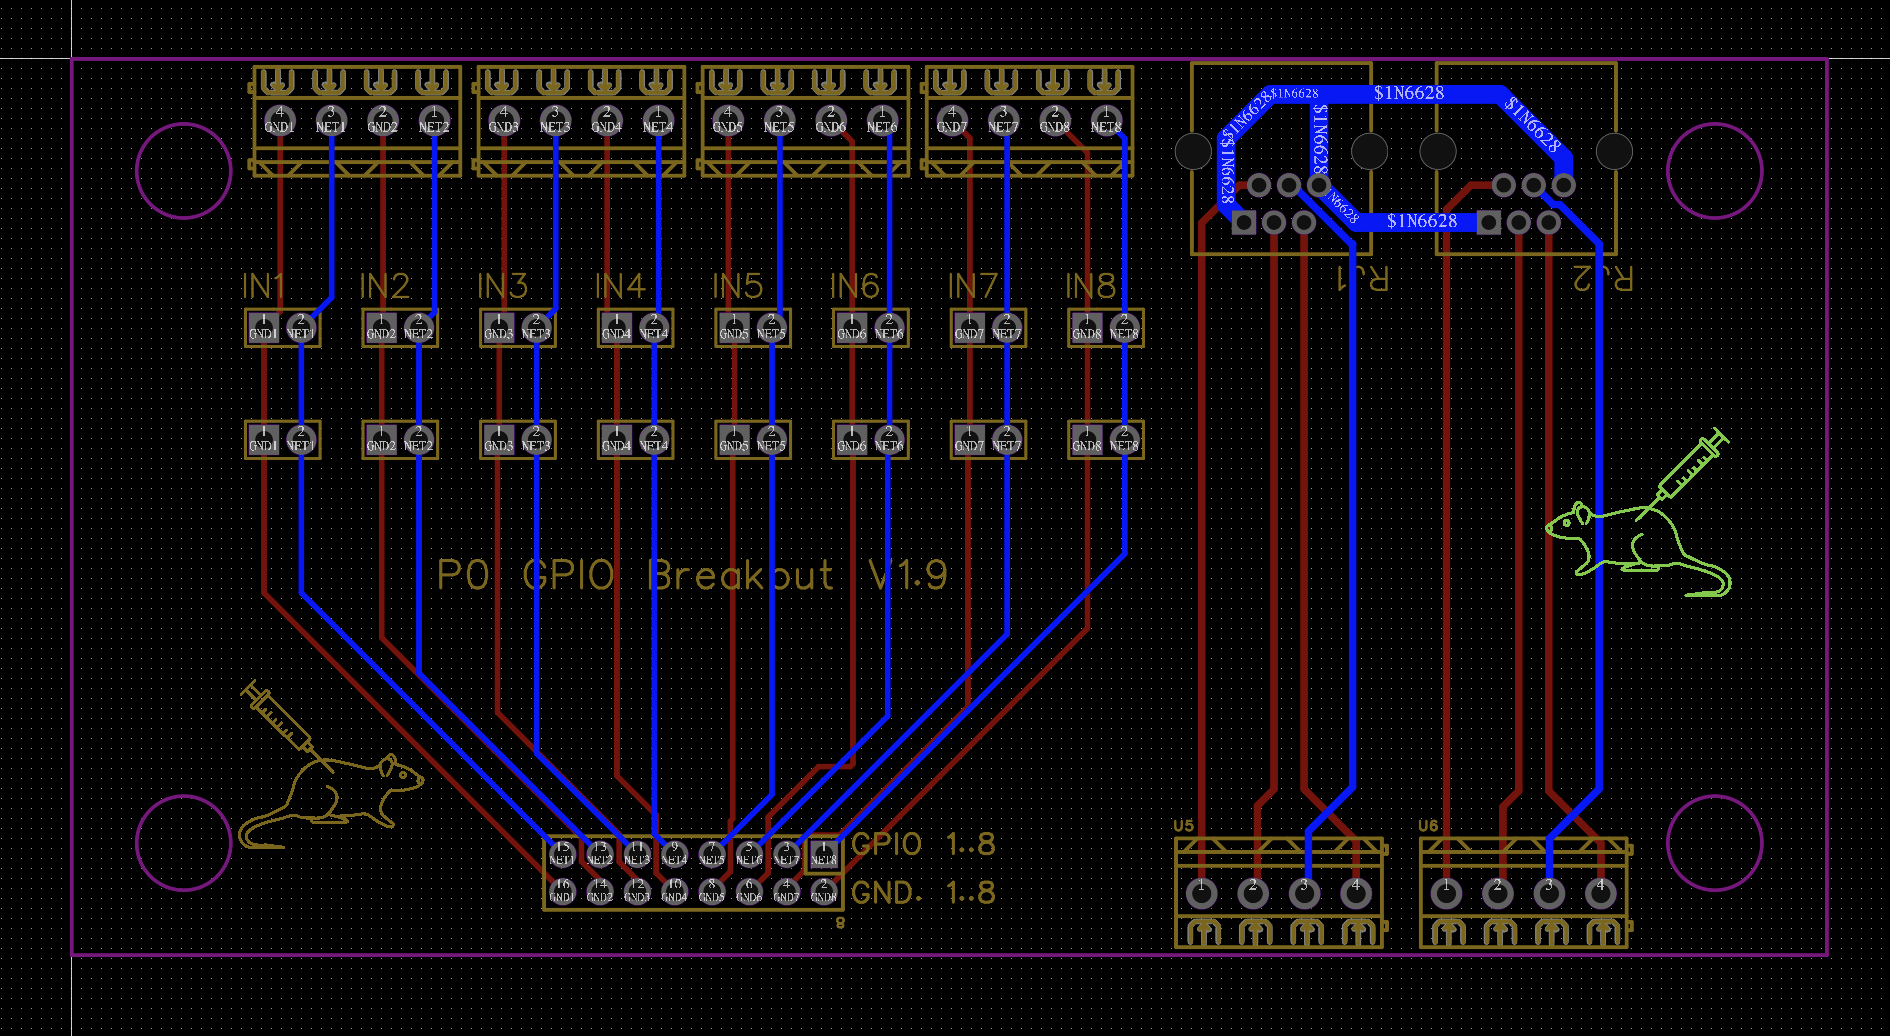Image resolution: width=1890 pixels, height=1036 pixels.
Task: Click the IN8 silkscreen label
Action: [x=1090, y=287]
